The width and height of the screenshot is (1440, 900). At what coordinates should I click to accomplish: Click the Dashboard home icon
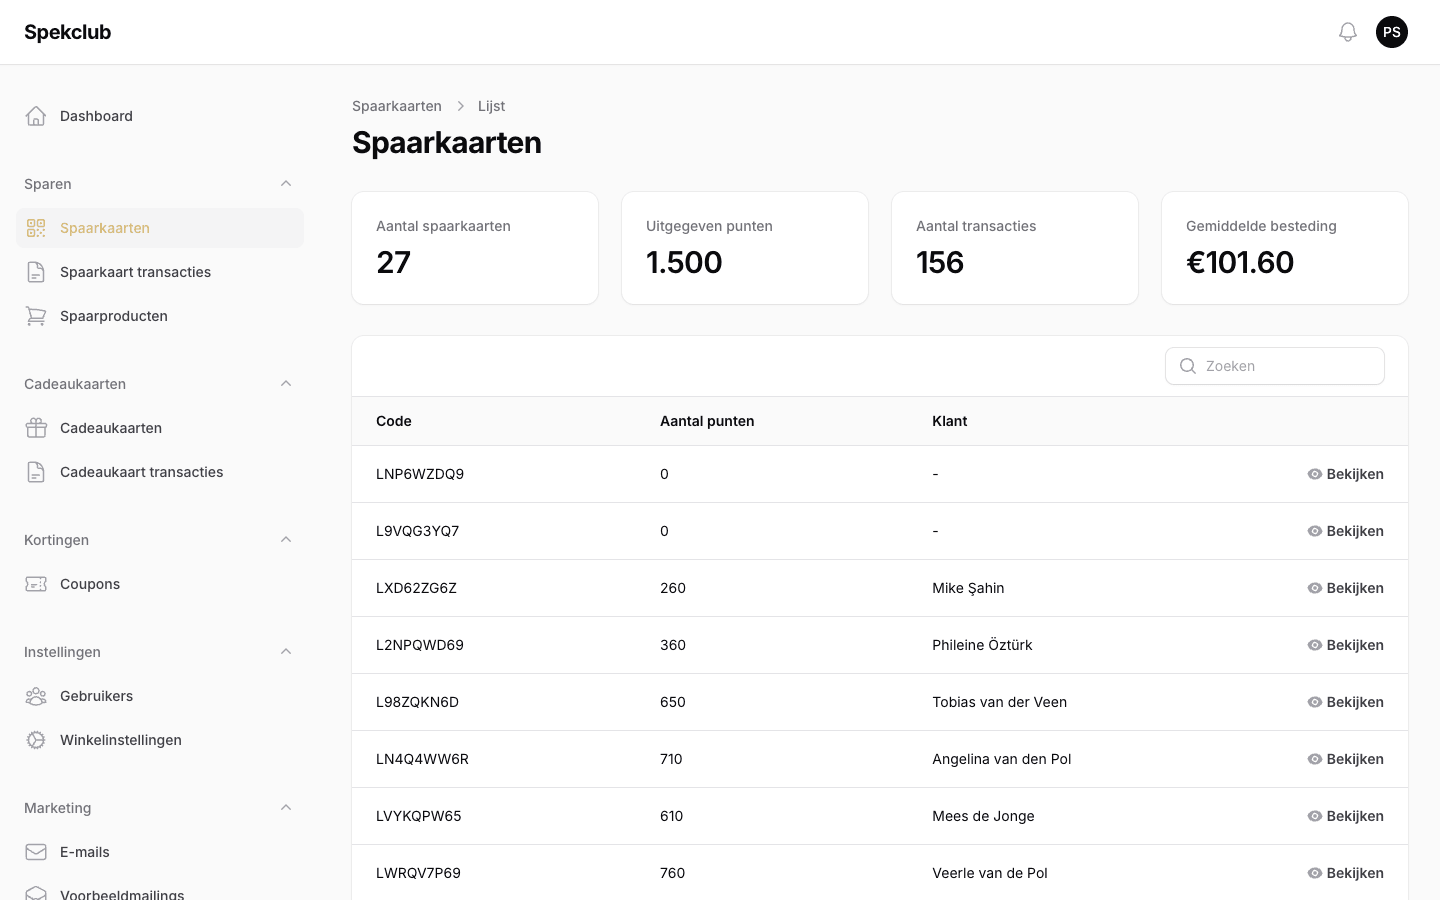(x=36, y=116)
